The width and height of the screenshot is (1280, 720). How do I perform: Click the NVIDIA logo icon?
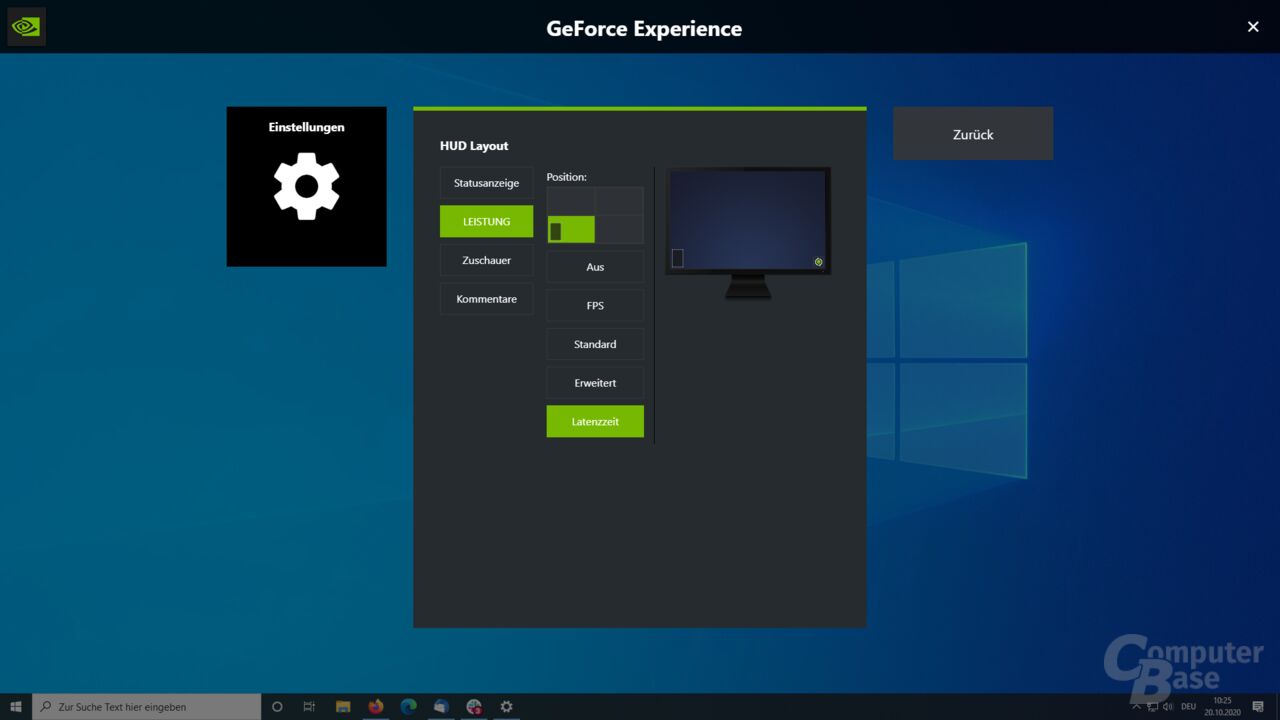pos(26,27)
